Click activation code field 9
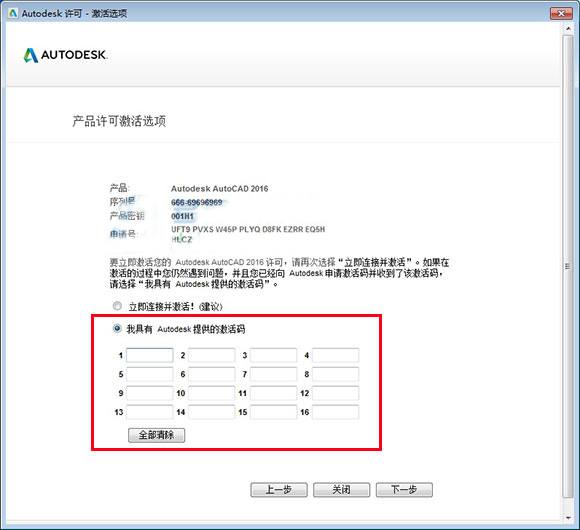 (149, 393)
